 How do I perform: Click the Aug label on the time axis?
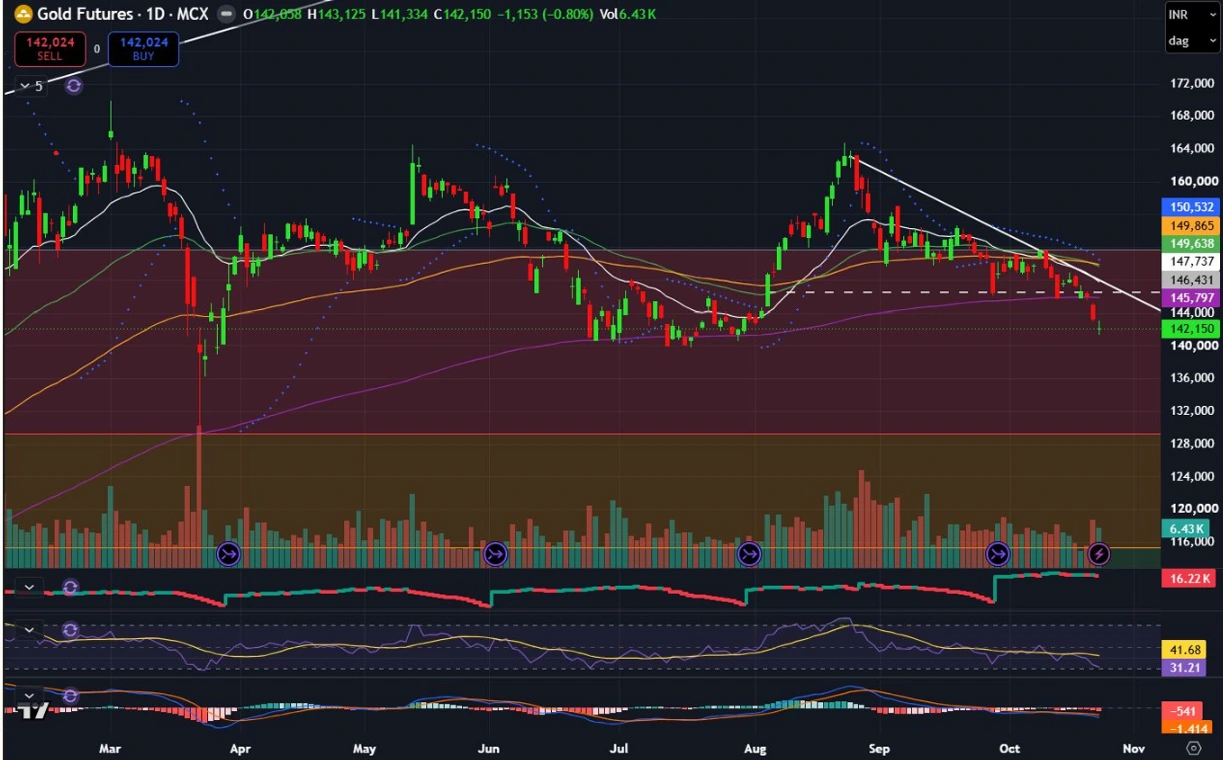(756, 748)
